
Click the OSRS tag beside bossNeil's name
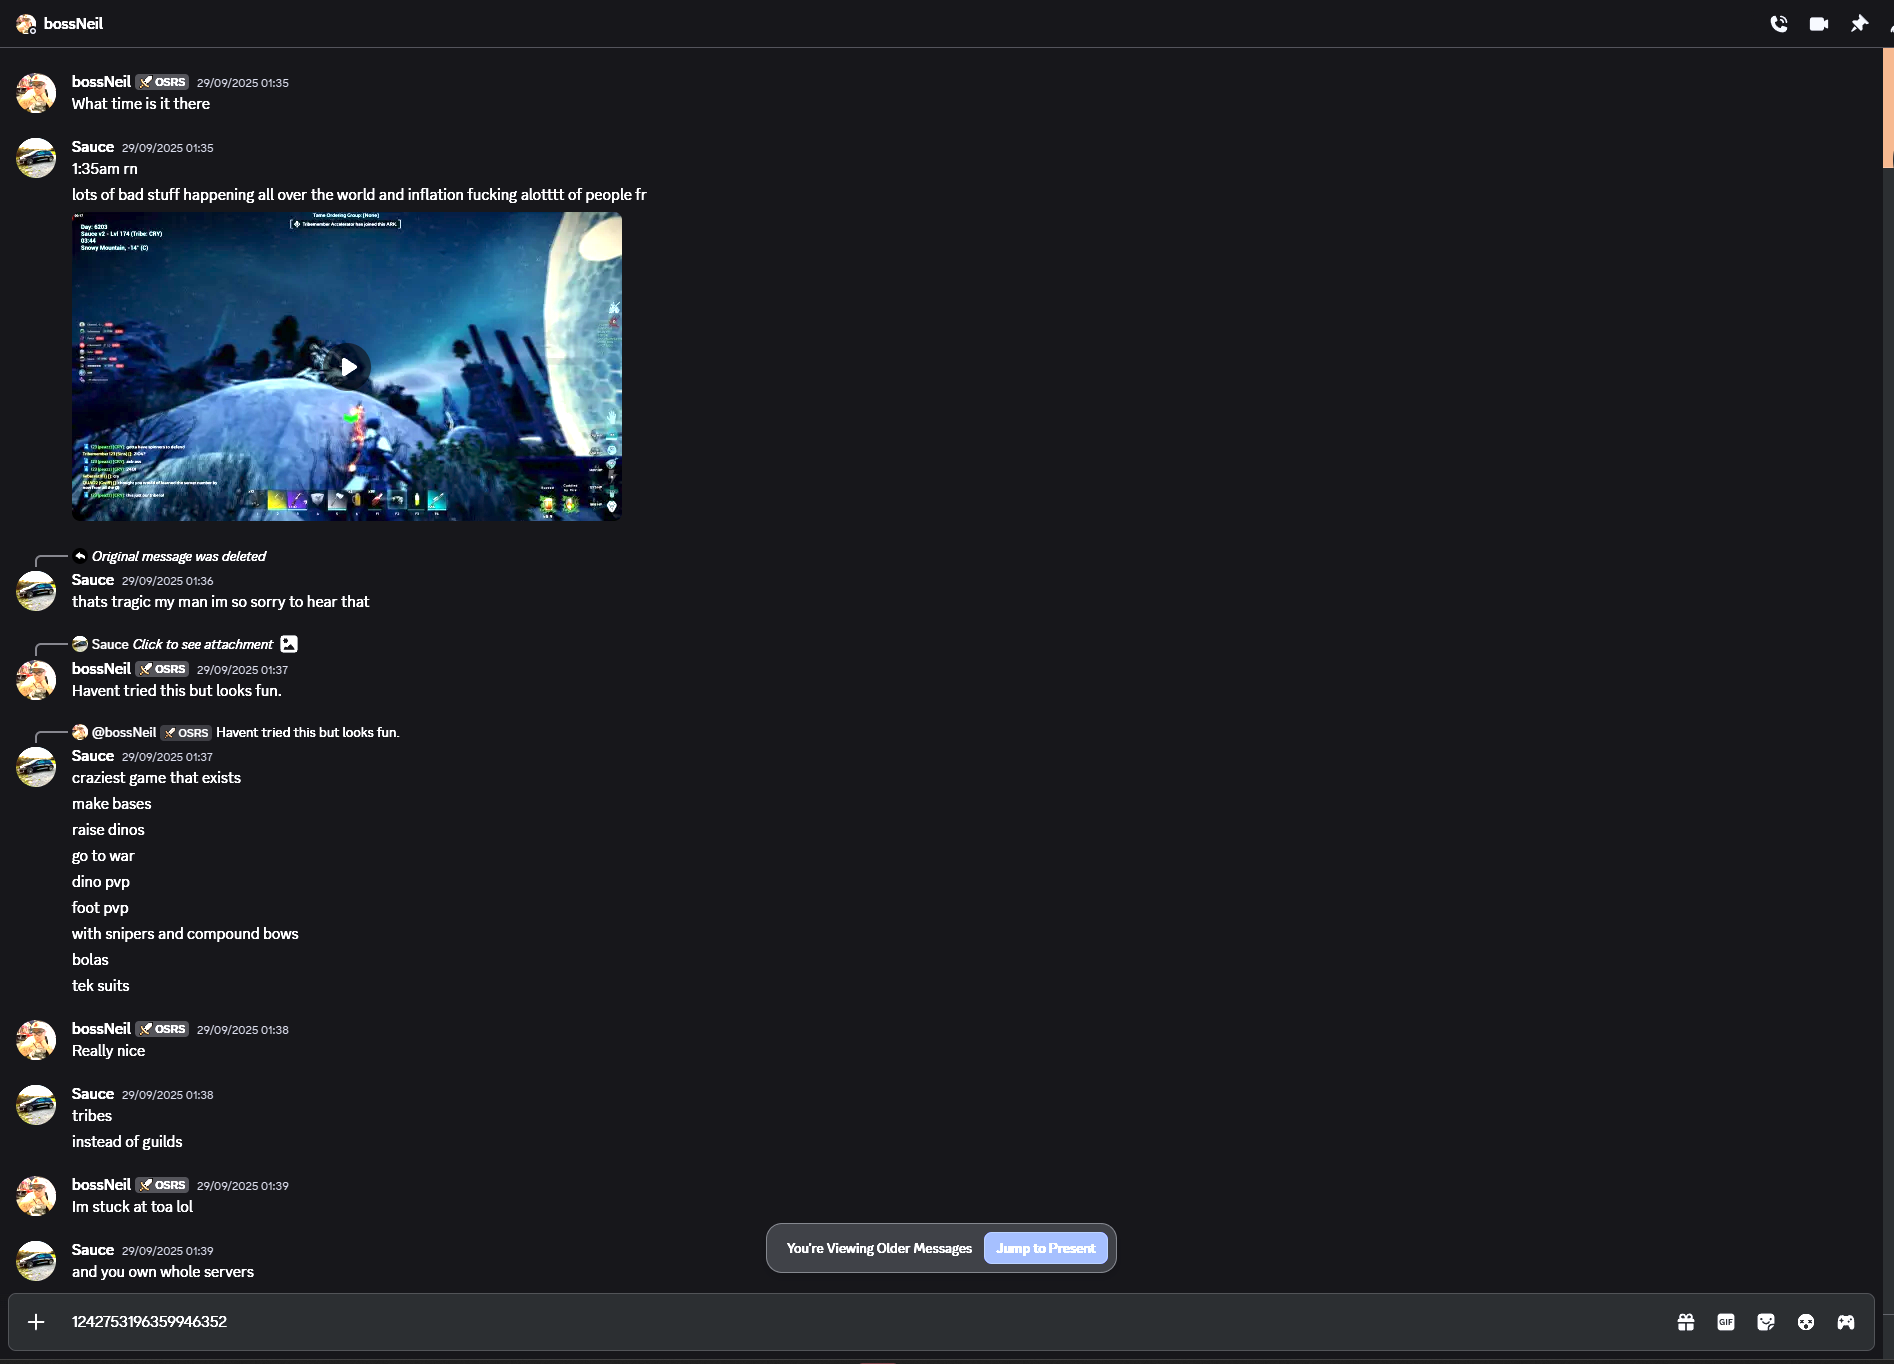163,82
